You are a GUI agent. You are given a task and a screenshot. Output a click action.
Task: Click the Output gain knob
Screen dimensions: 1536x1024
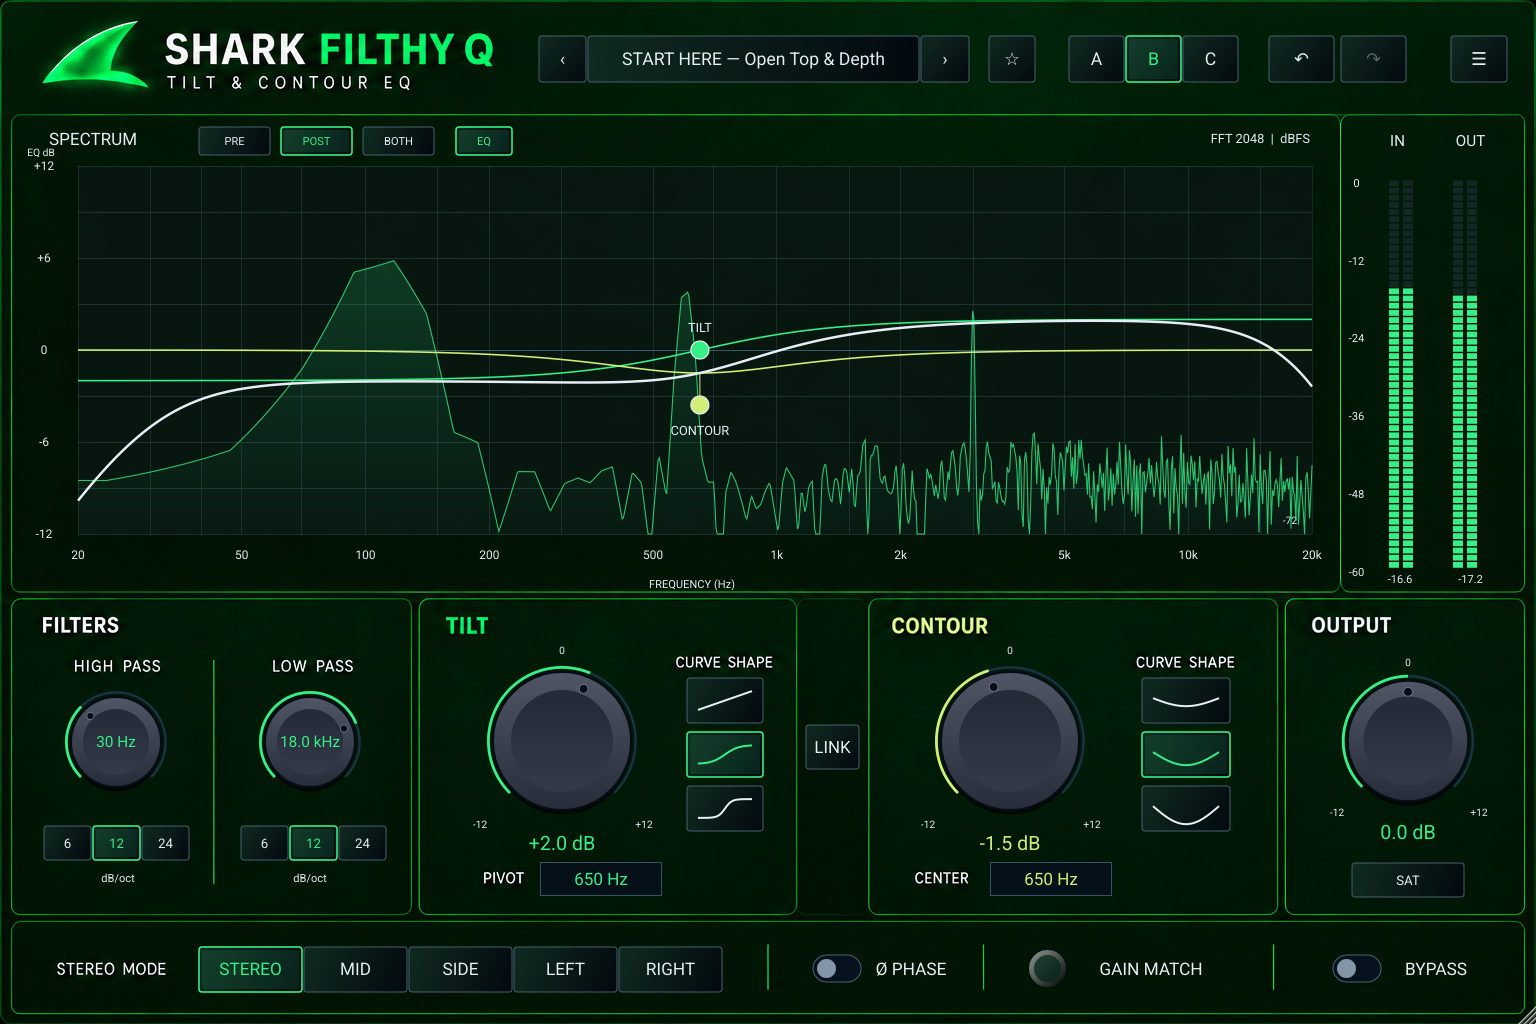pos(1408,741)
